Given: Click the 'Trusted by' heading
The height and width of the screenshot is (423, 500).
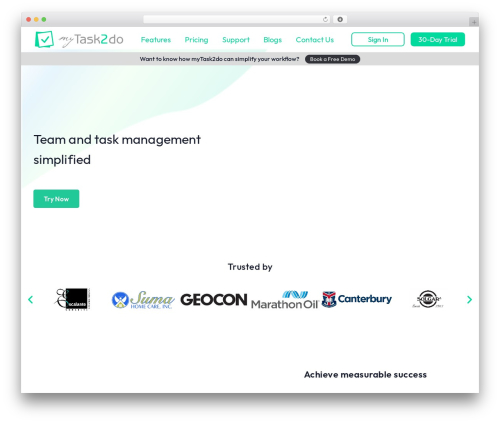Looking at the screenshot, I should pos(250,267).
